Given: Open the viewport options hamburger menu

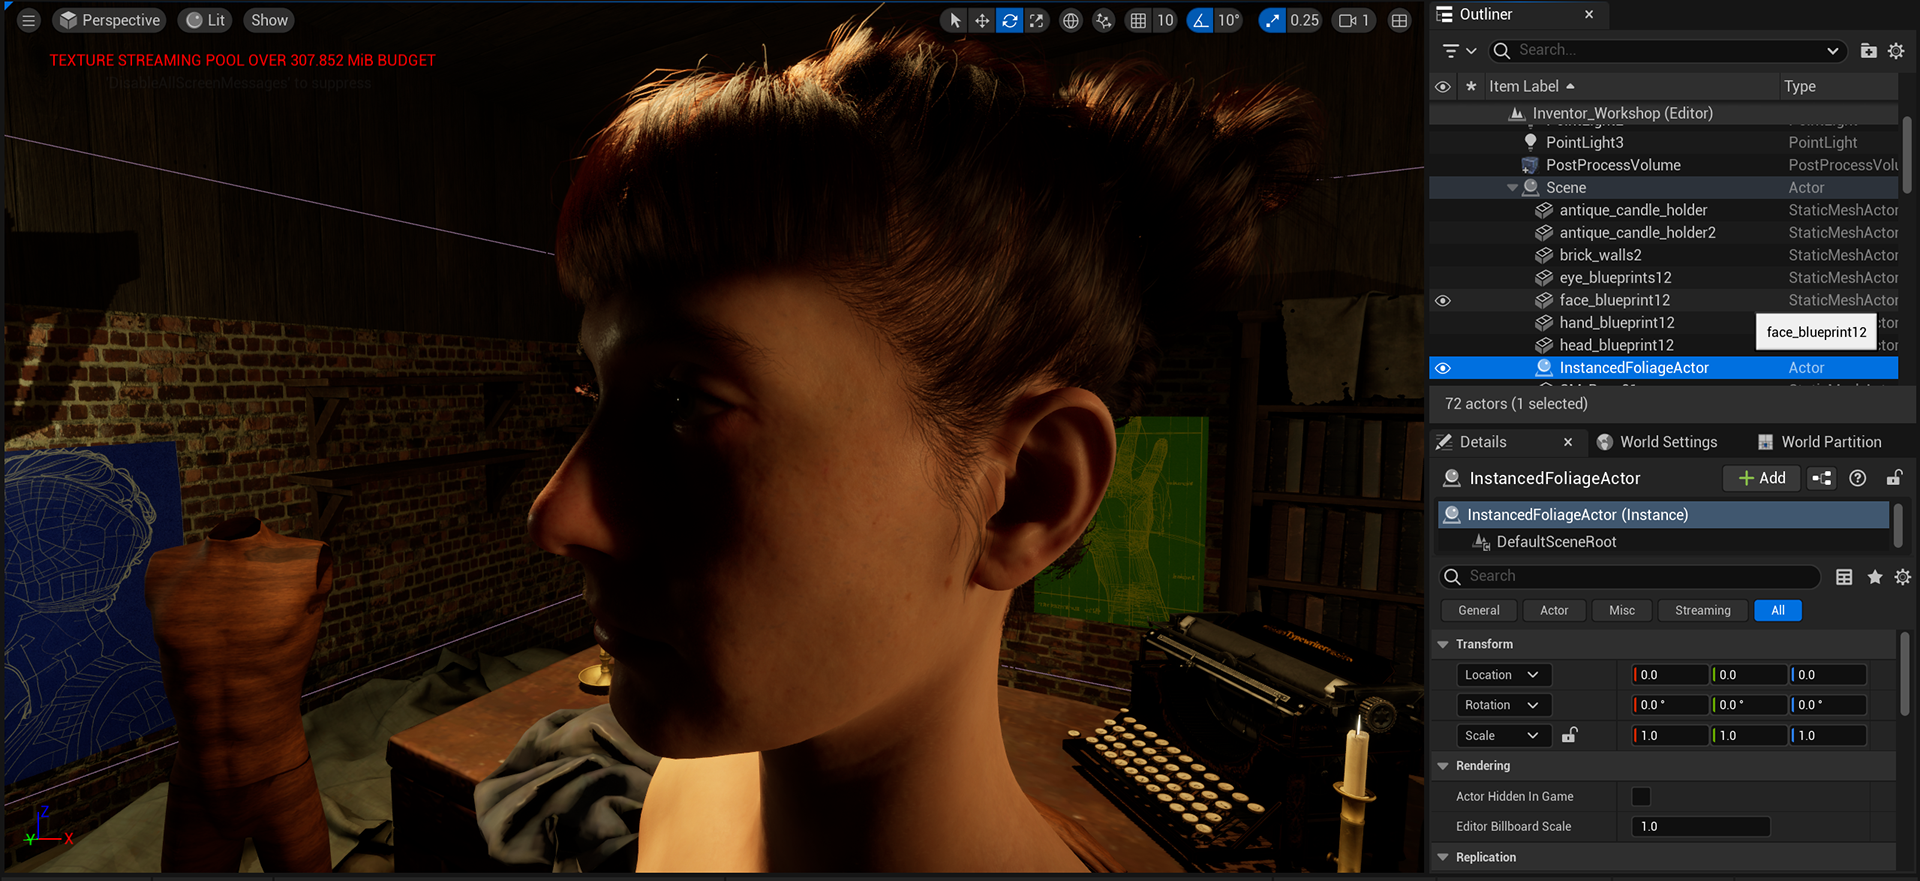Looking at the screenshot, I should [x=29, y=20].
